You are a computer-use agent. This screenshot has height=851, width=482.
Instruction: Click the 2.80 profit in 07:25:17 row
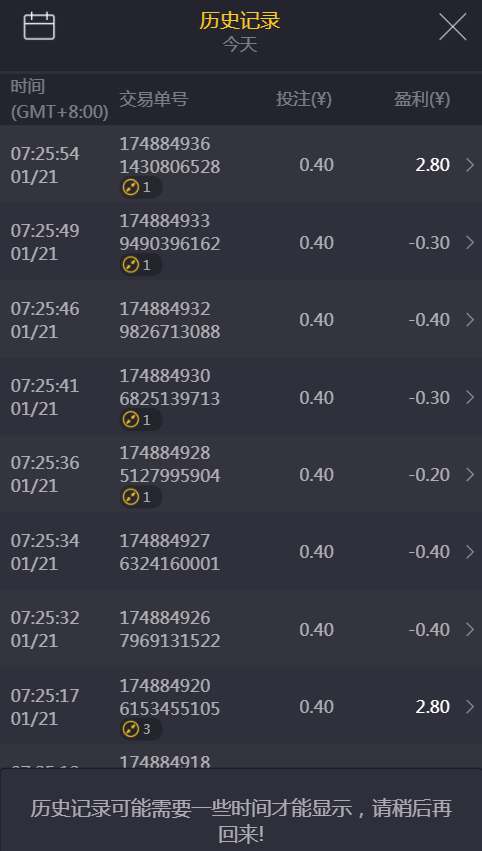433,707
